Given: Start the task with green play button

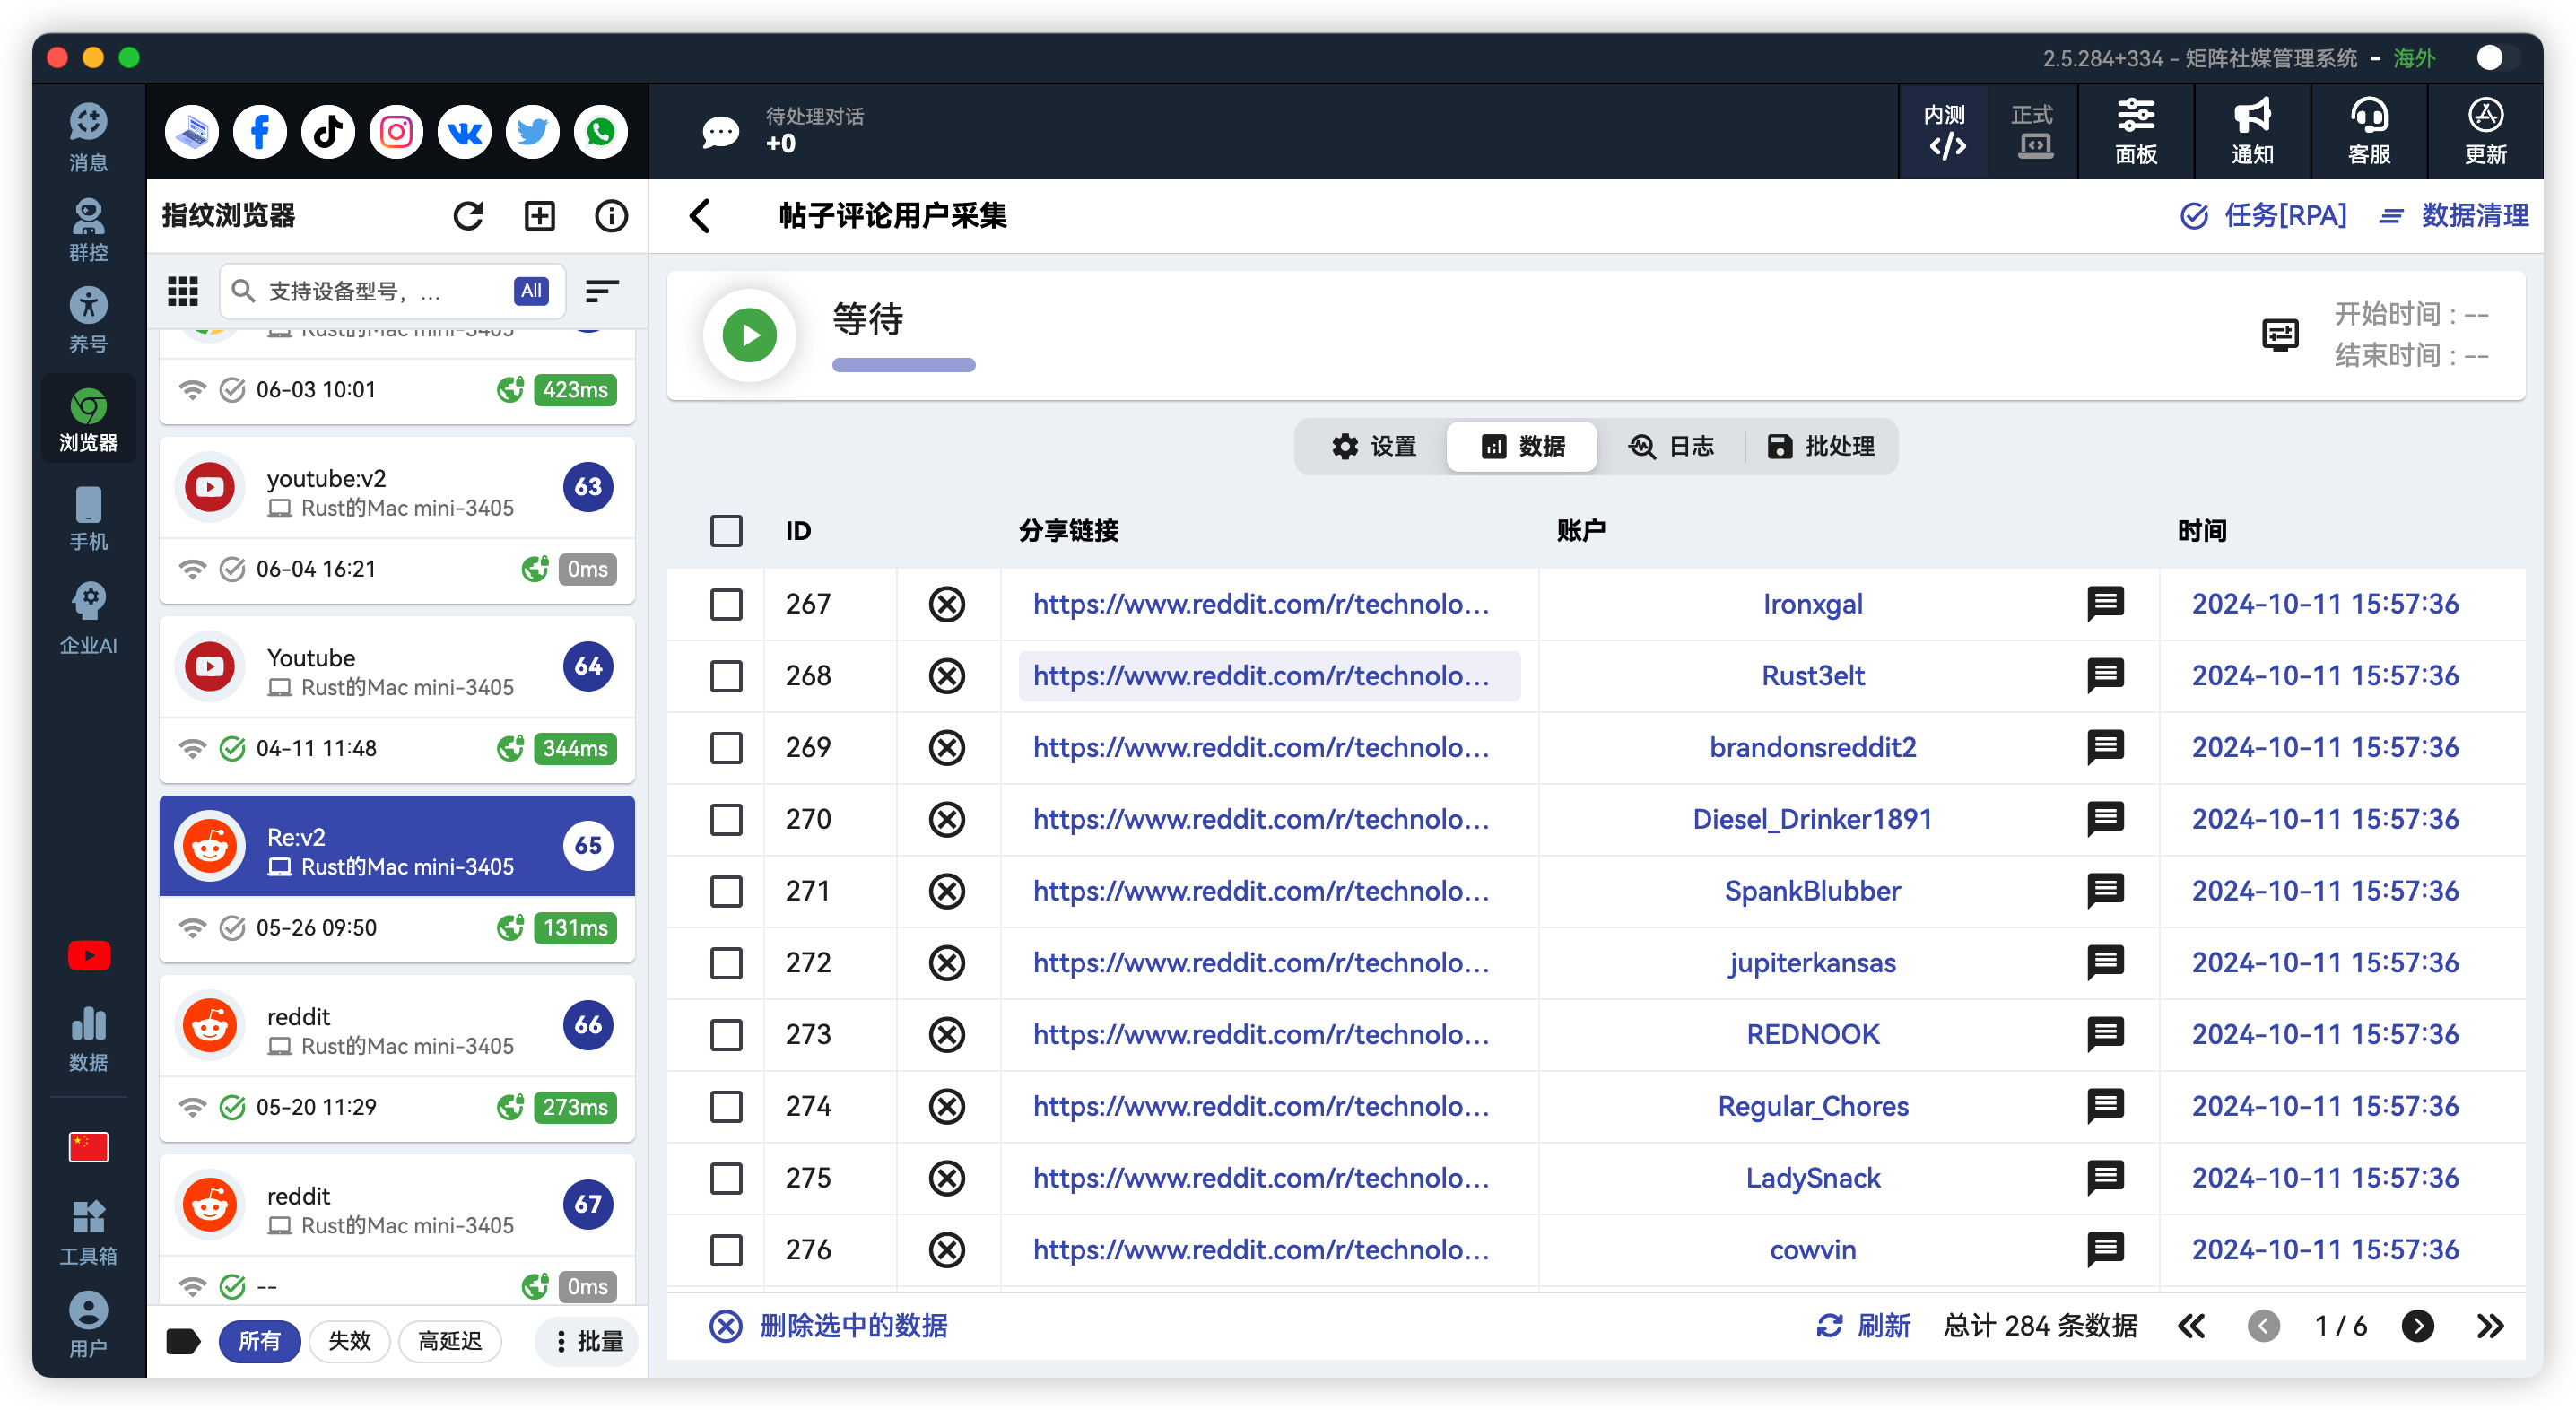Looking at the screenshot, I should click(749, 335).
